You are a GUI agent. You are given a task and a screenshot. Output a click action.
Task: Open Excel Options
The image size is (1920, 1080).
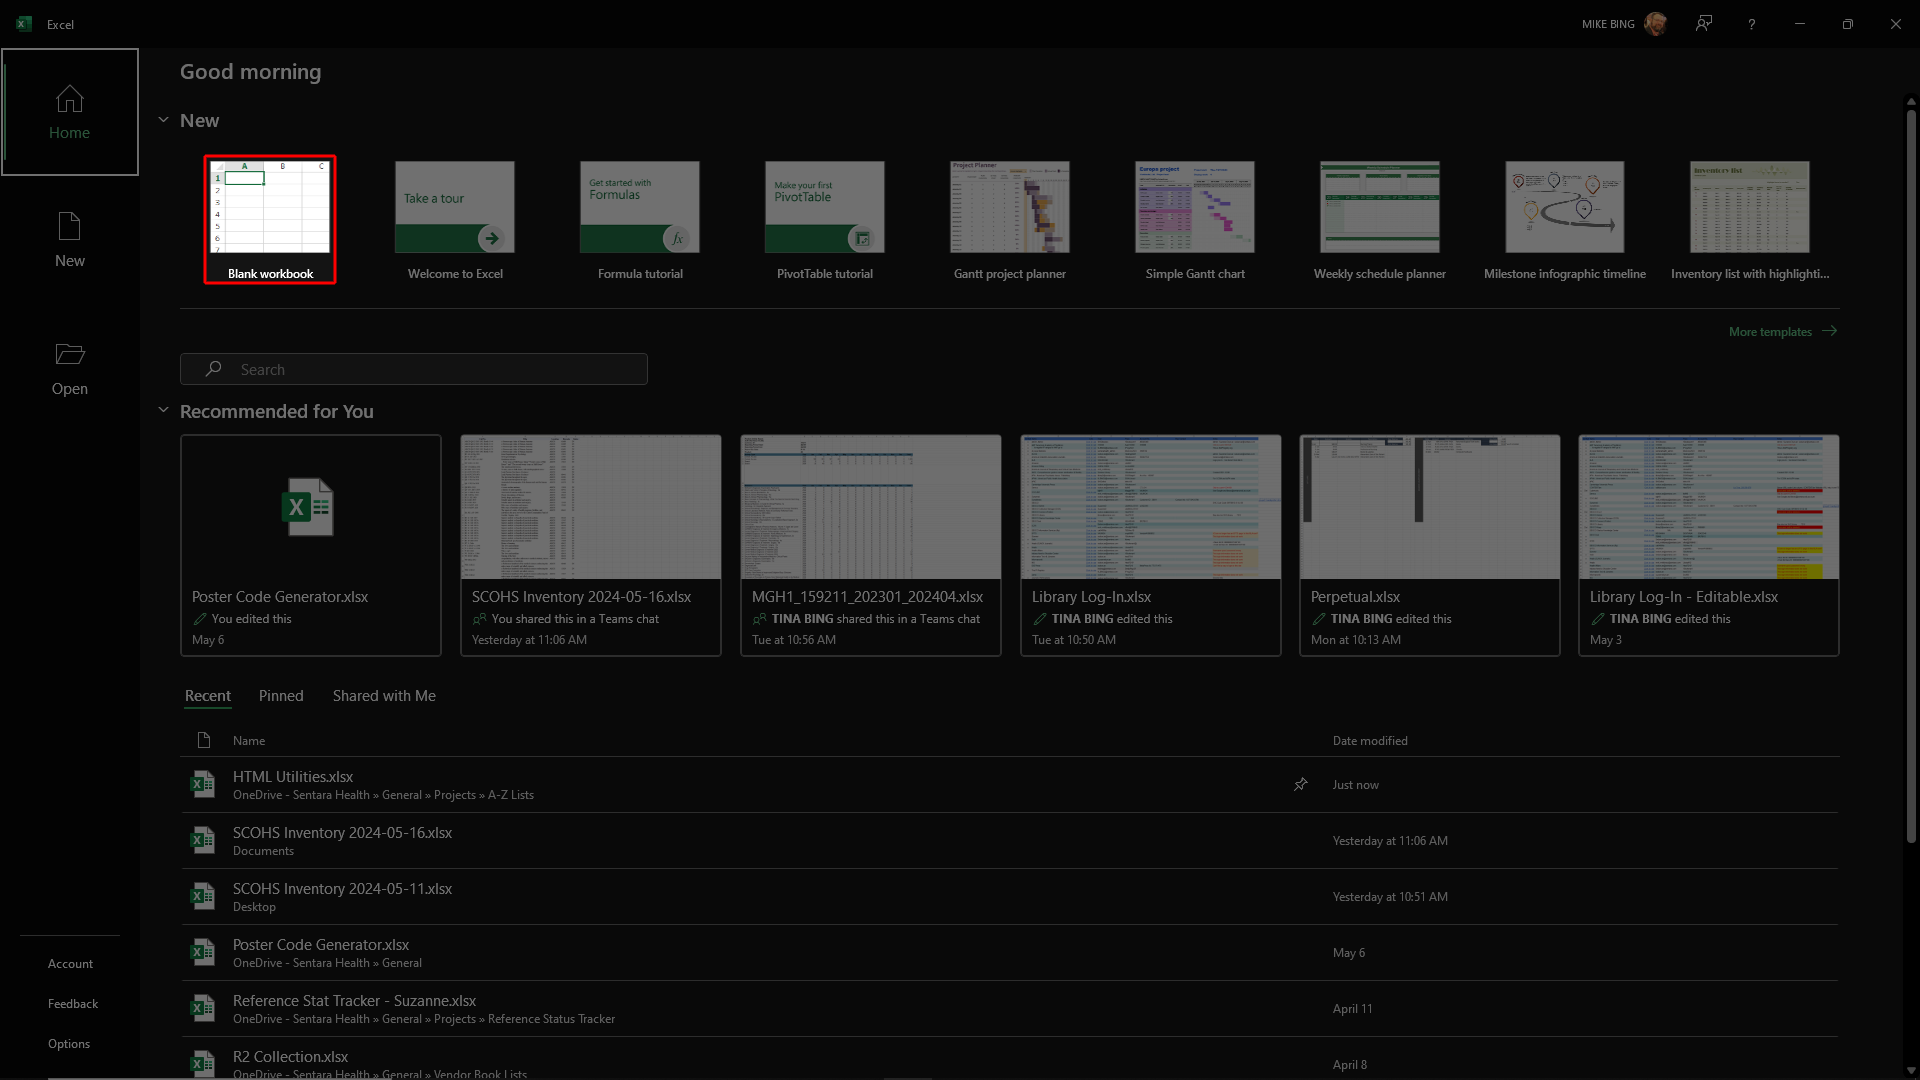point(70,1044)
